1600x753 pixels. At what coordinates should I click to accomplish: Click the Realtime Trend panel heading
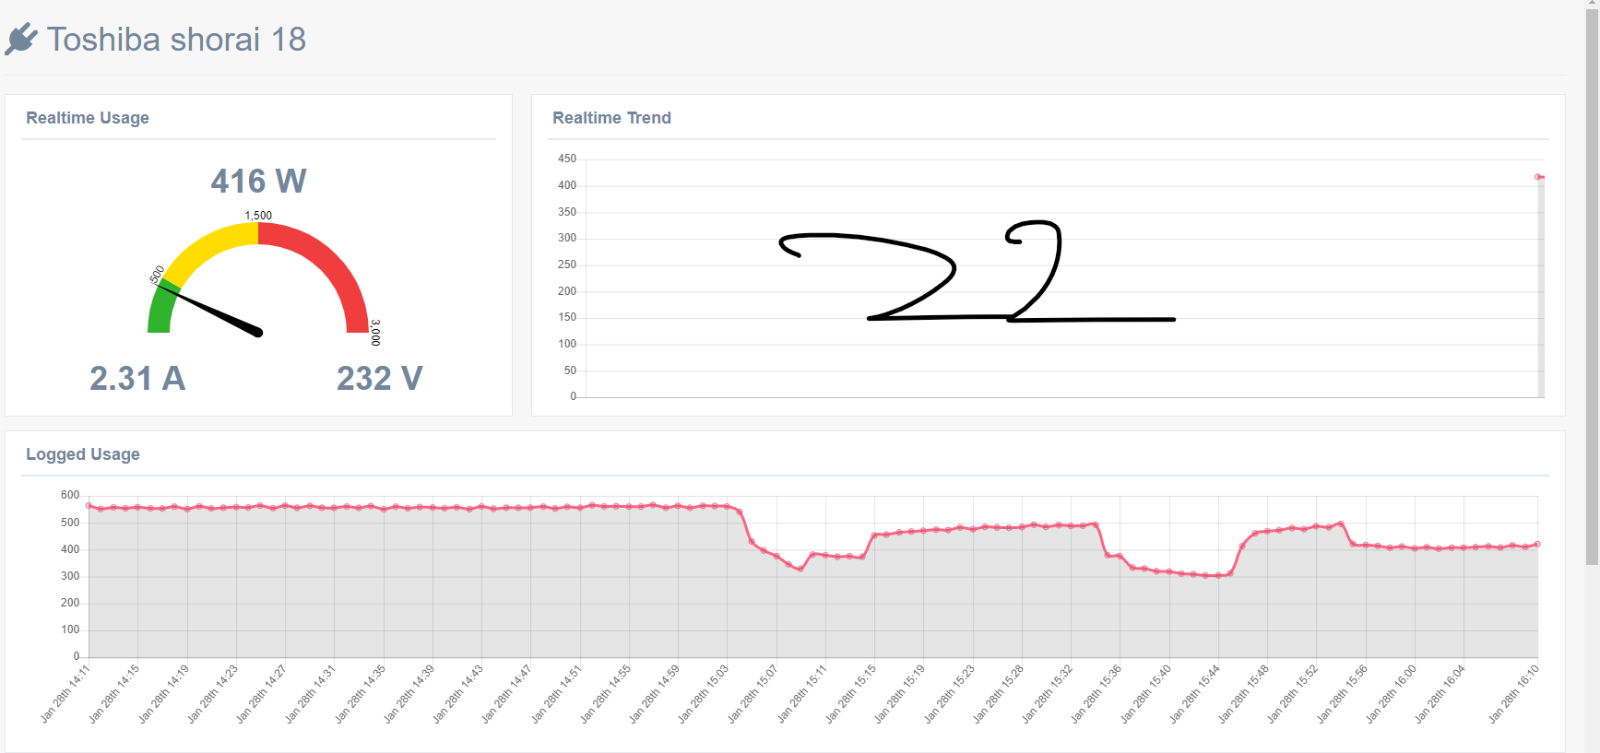point(611,118)
